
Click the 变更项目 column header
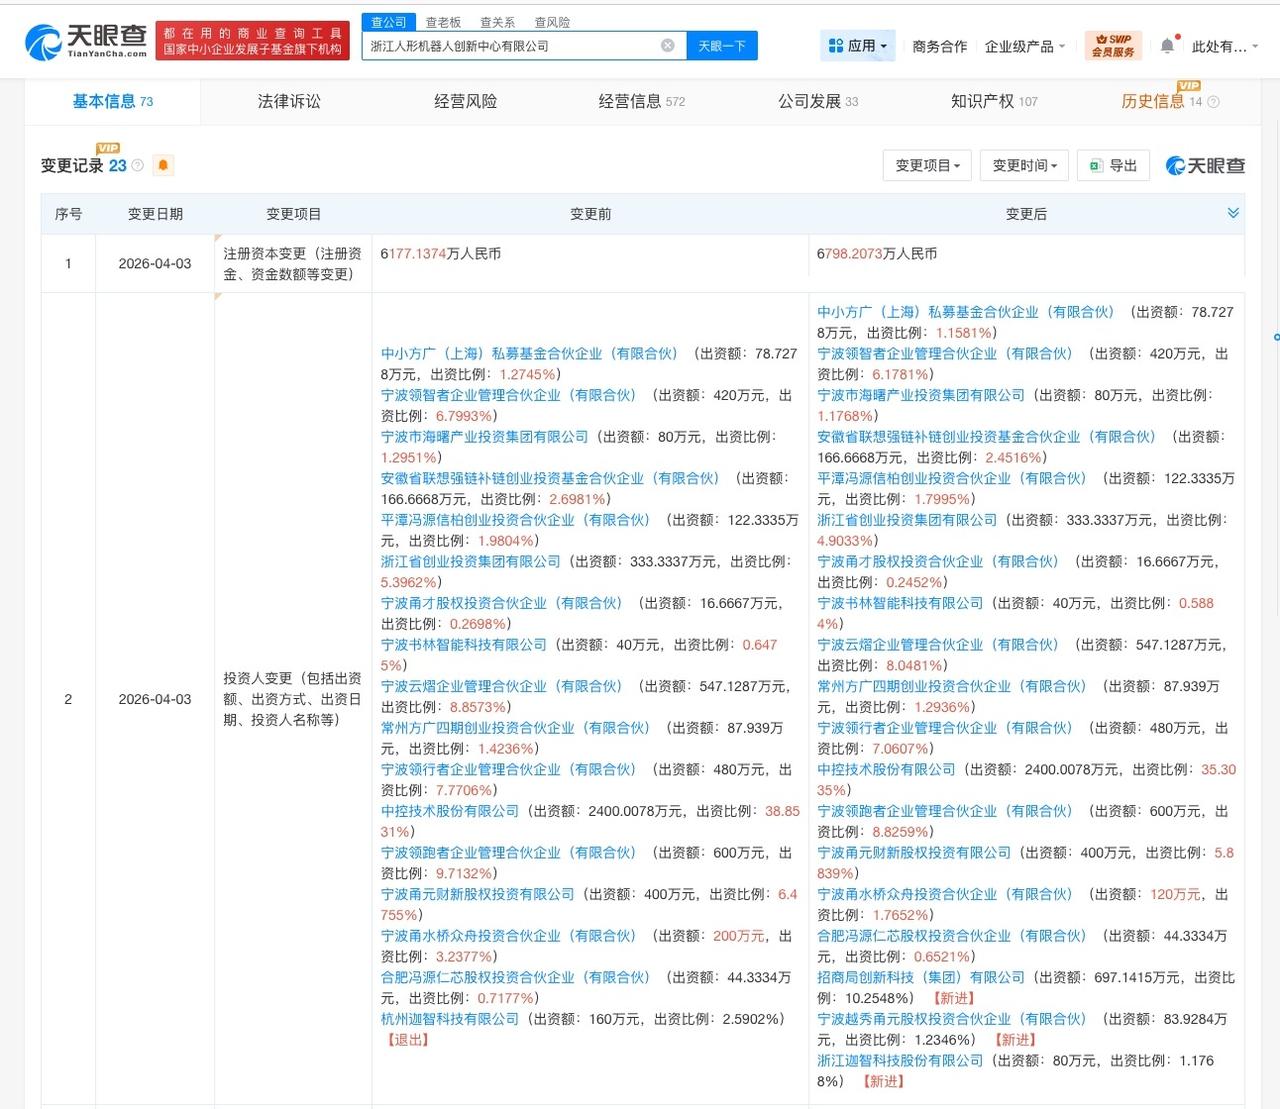pos(293,214)
